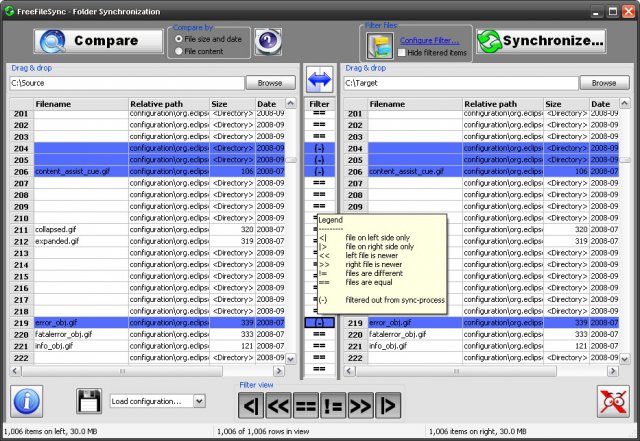Open help with the question mark icon
This screenshot has height=441, width=640.
[x=268, y=41]
